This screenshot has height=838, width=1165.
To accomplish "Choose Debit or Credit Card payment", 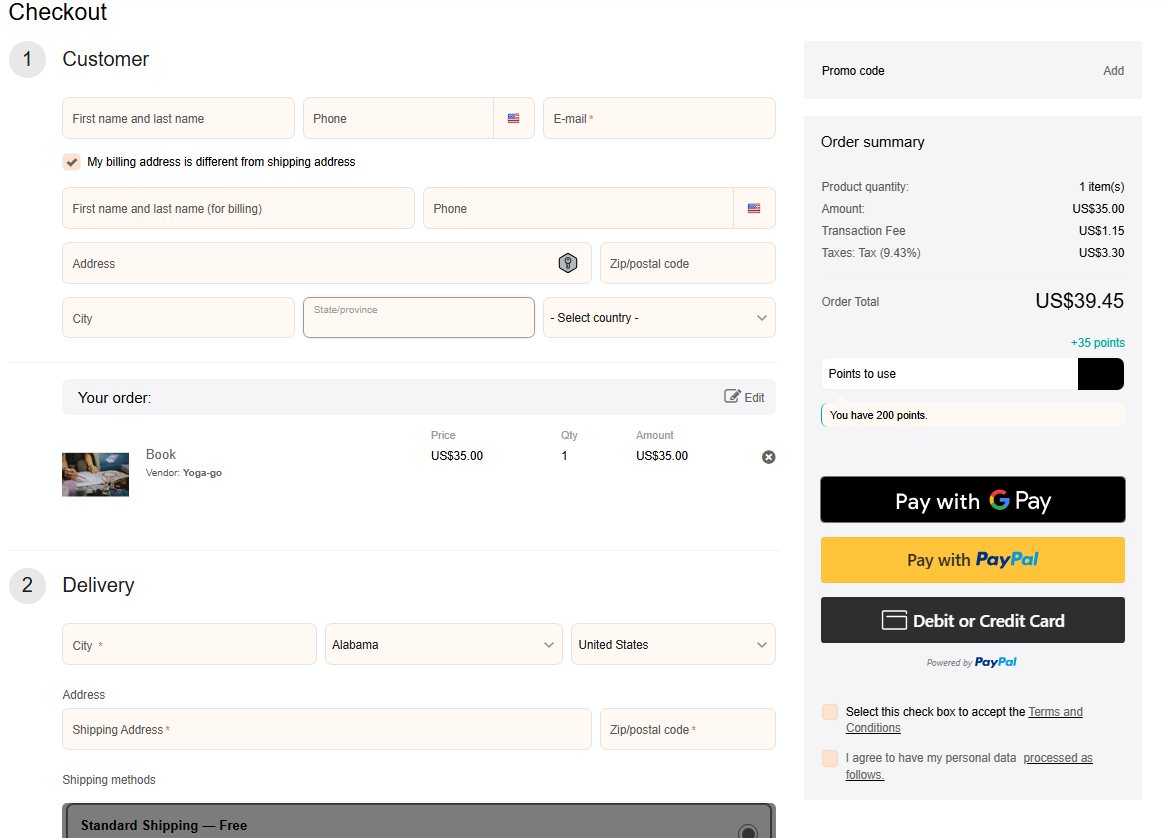I will [972, 620].
